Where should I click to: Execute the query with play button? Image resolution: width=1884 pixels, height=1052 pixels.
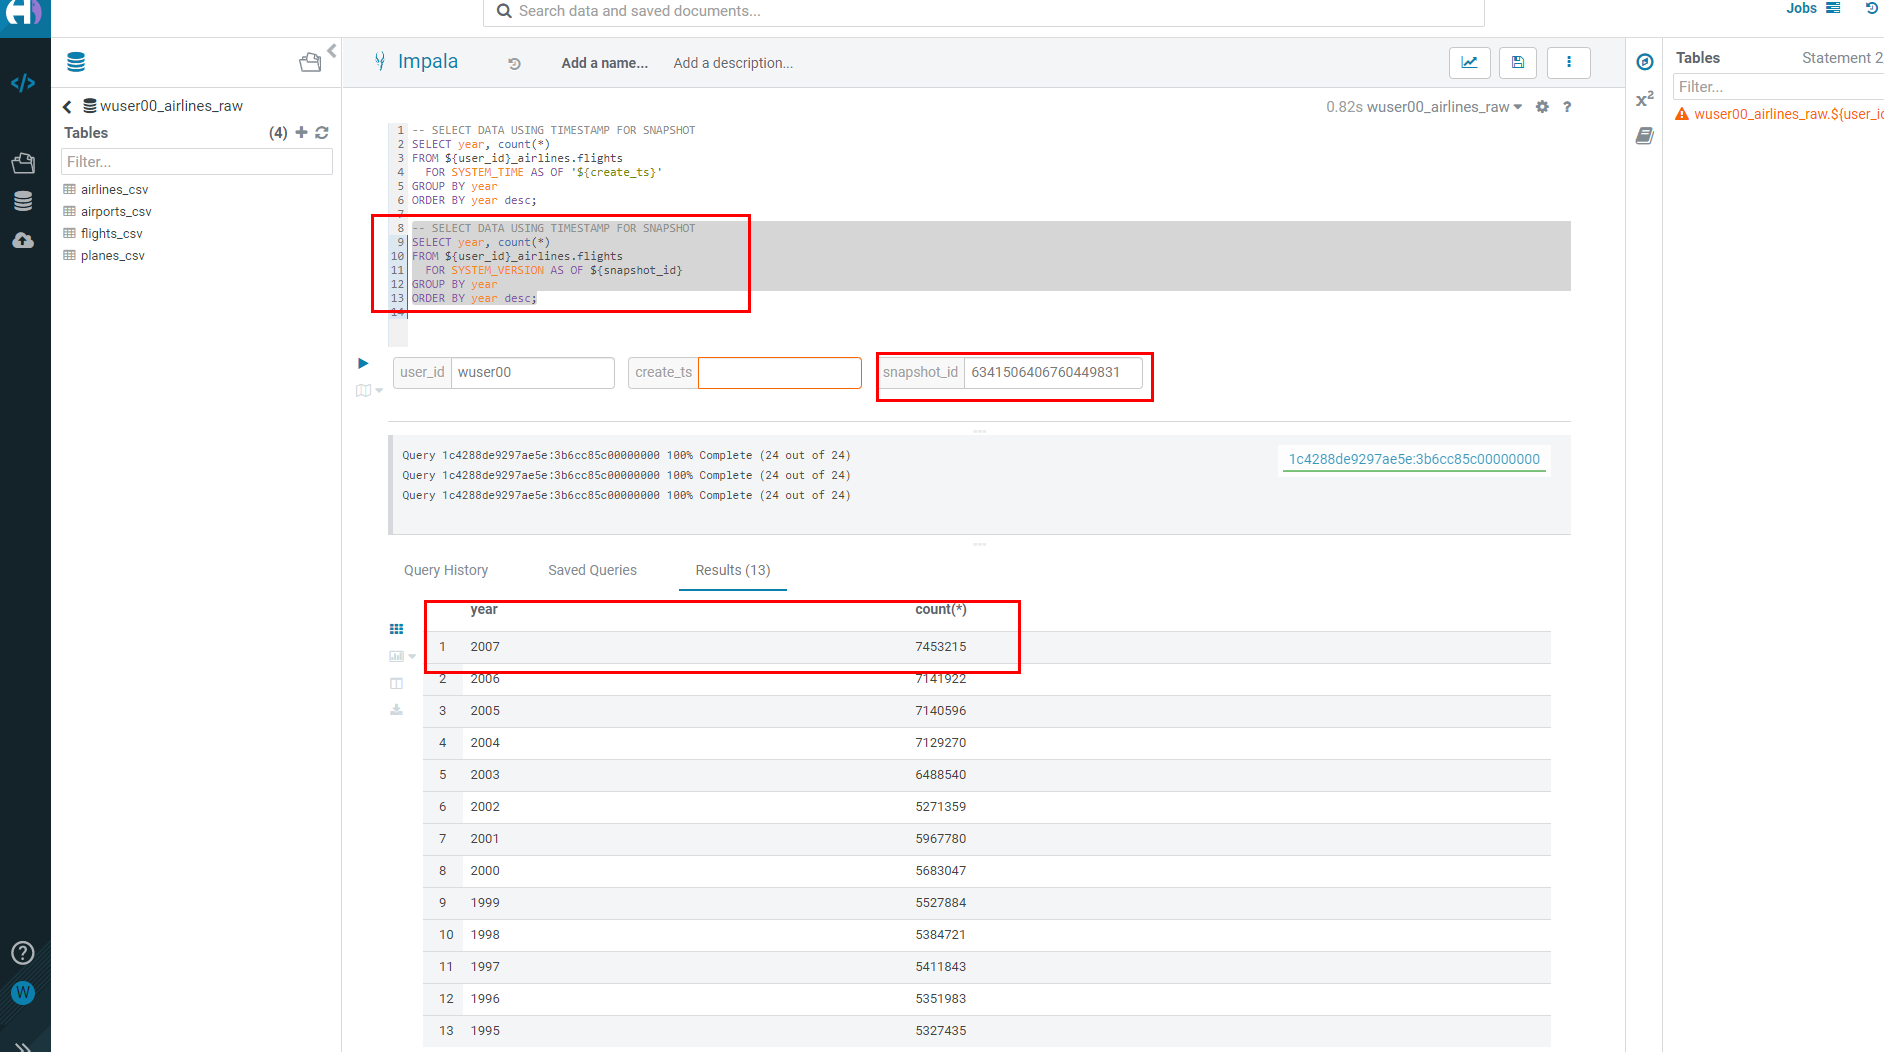(x=363, y=363)
